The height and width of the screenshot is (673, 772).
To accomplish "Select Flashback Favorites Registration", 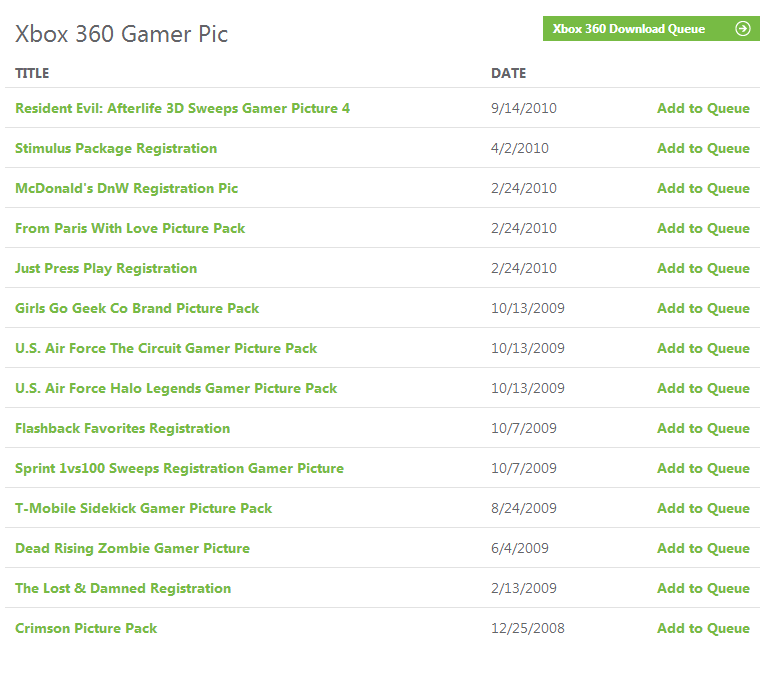I will 122,428.
